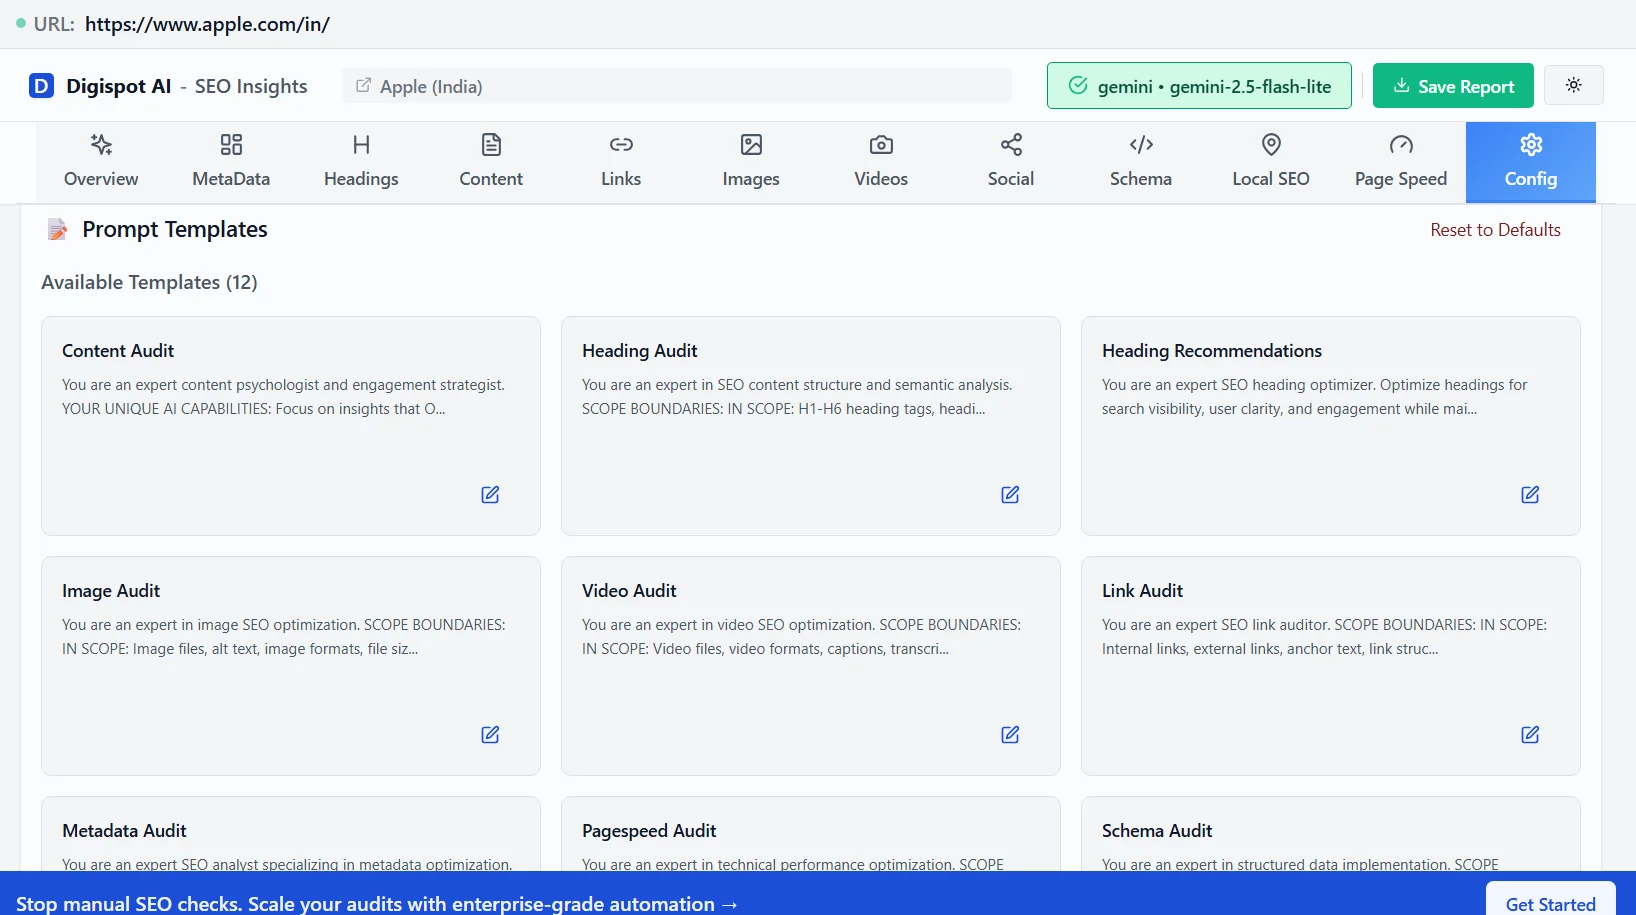Image resolution: width=1636 pixels, height=915 pixels.
Task: Click the Digispot AI logo icon
Action: [x=41, y=86]
